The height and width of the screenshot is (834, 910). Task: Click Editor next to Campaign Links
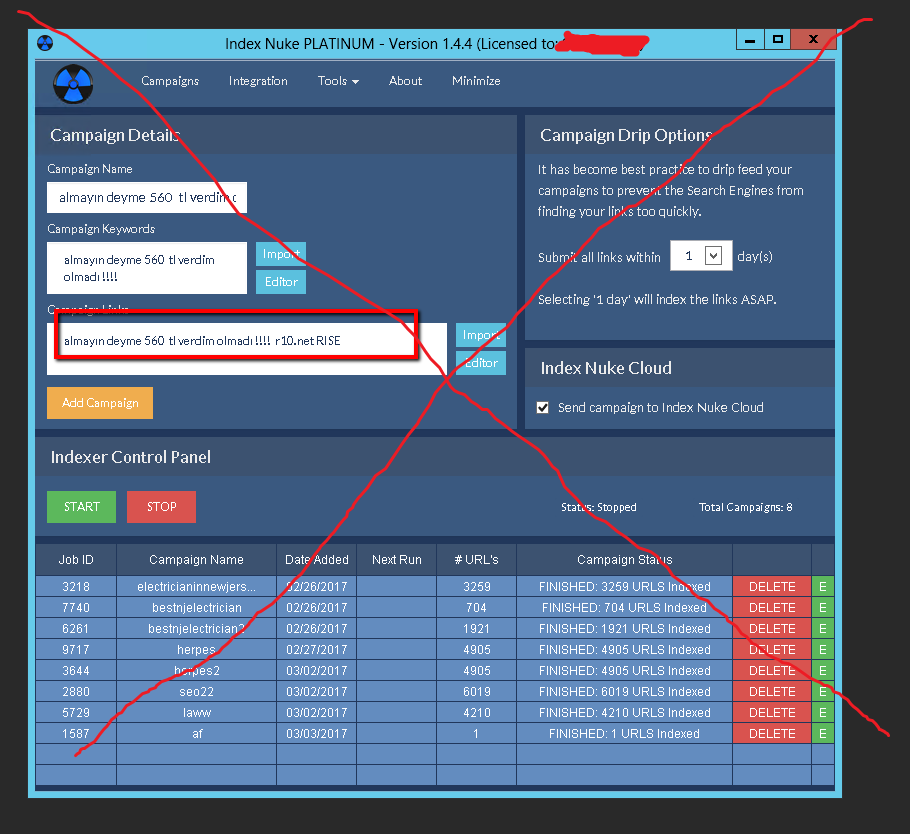(x=481, y=363)
